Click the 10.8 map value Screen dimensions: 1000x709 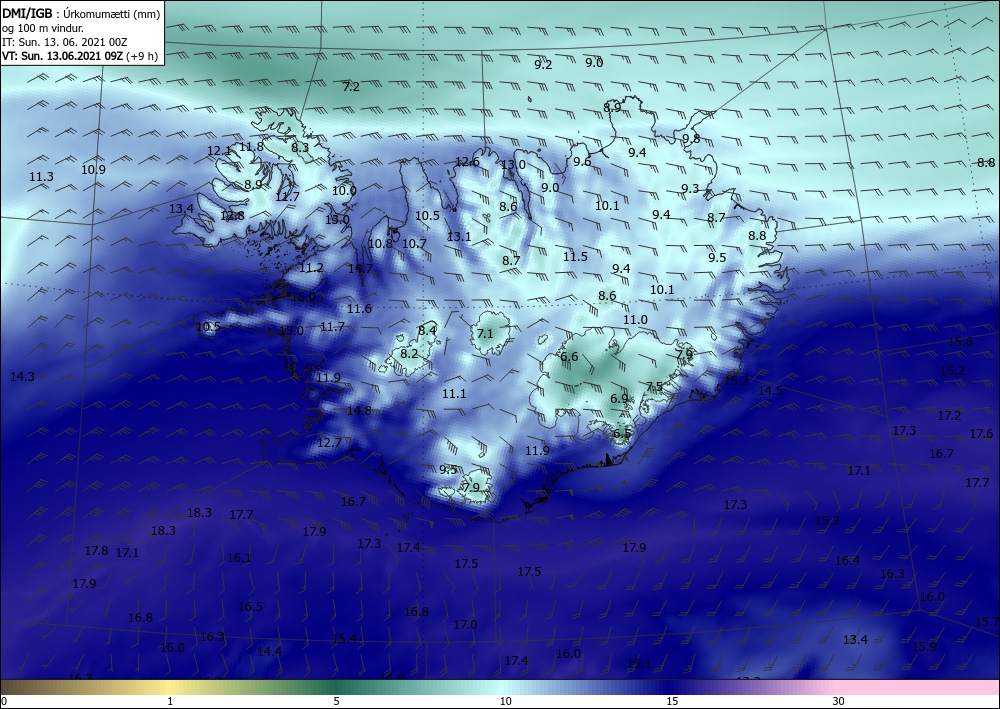(380, 243)
